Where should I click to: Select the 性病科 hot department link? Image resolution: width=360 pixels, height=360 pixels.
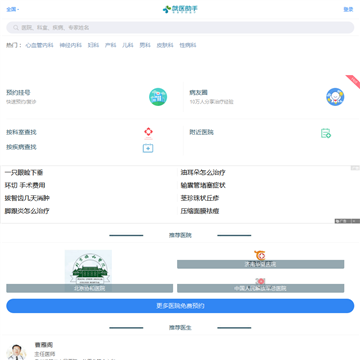coord(188,45)
